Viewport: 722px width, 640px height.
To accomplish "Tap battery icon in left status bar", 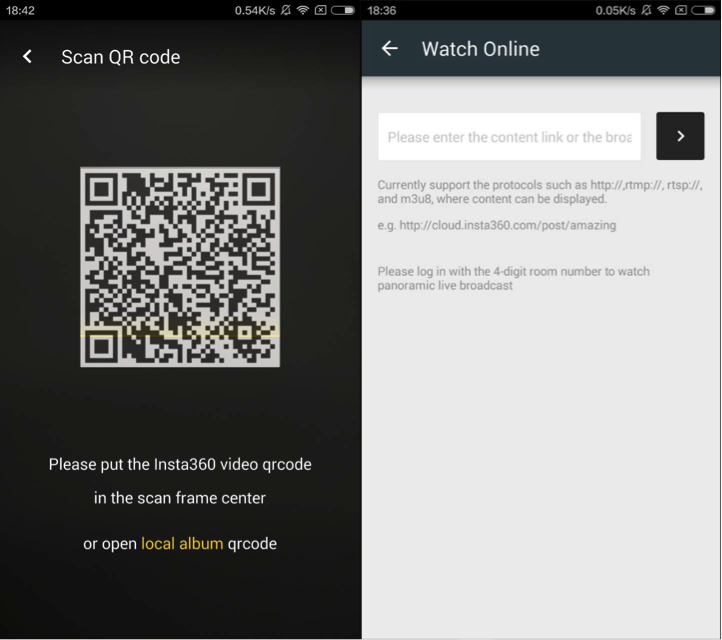I will coord(343,10).
